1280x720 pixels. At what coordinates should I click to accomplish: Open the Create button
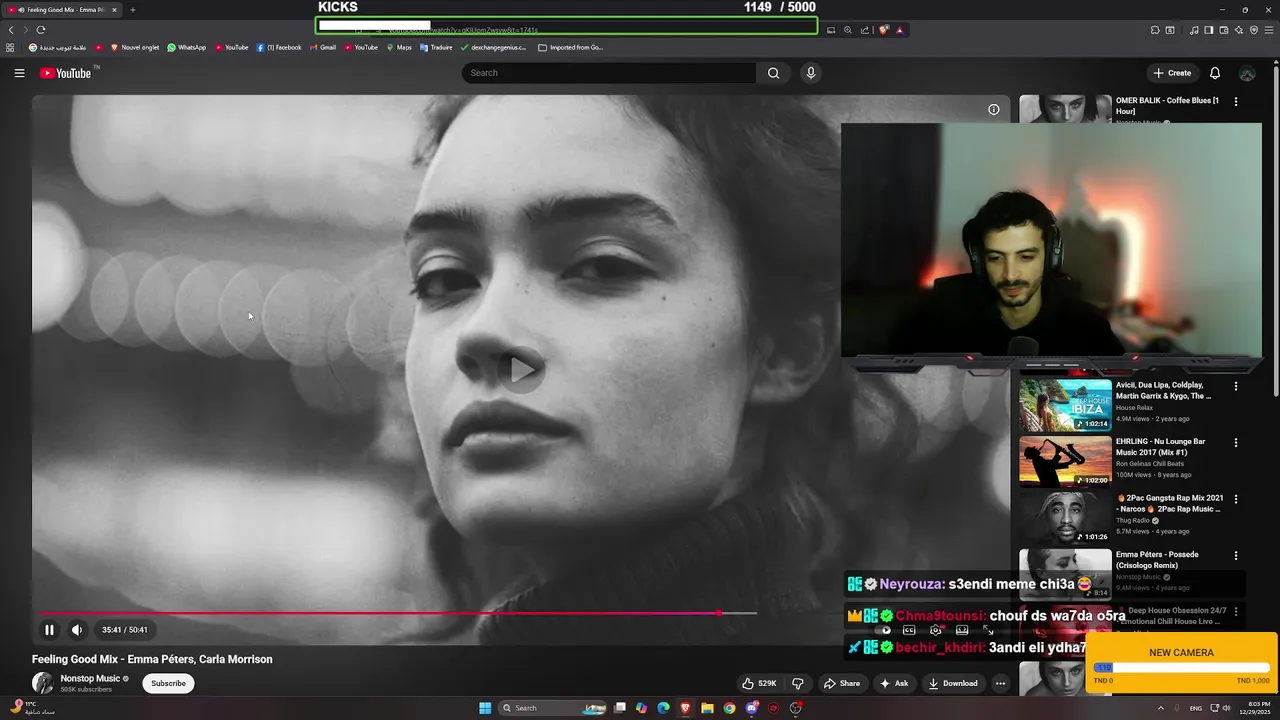1172,73
